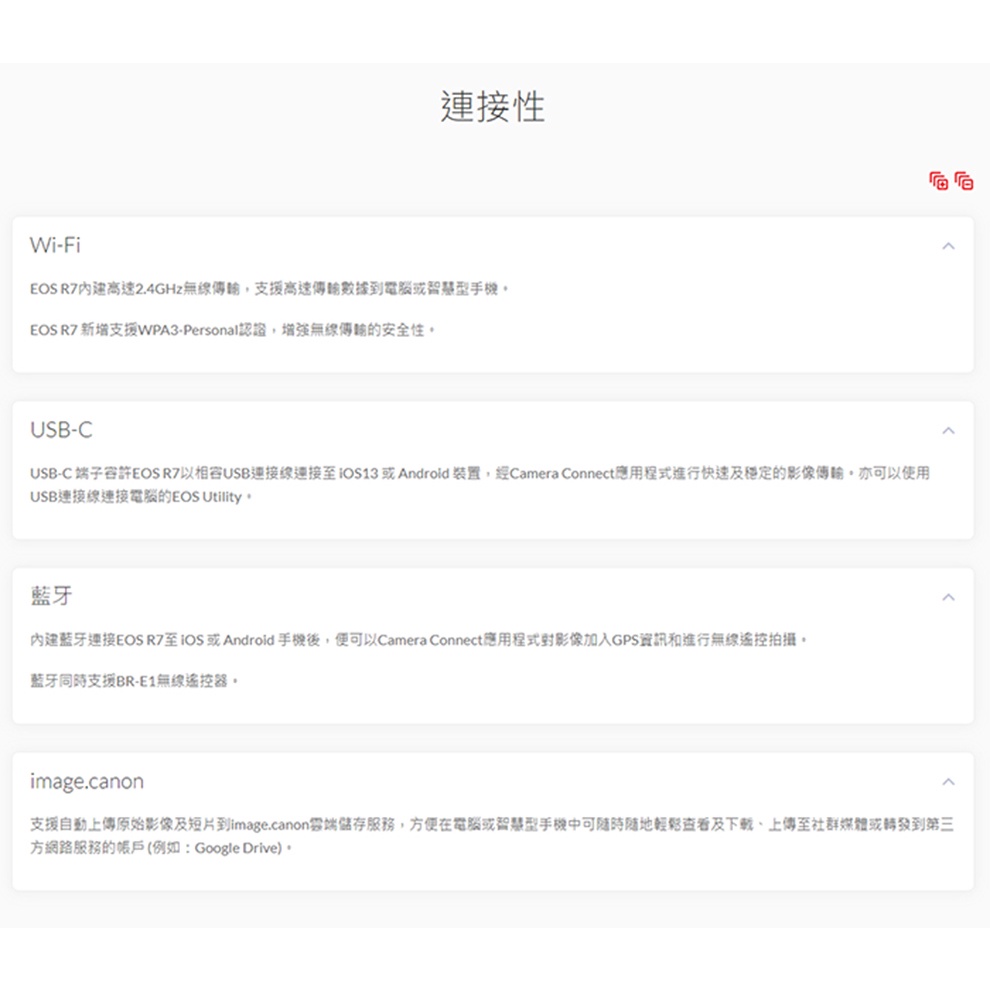Collapse the USB-C section with its arrow

click(948, 430)
